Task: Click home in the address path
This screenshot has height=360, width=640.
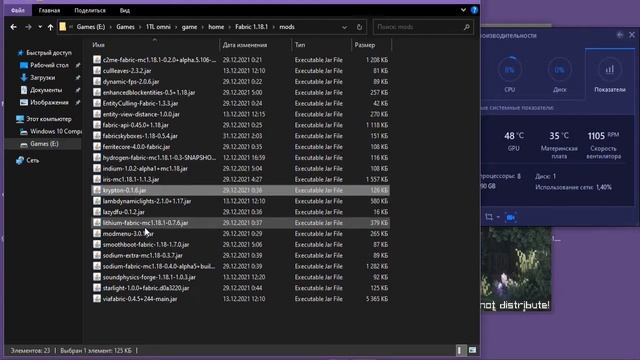Action: tap(216, 27)
